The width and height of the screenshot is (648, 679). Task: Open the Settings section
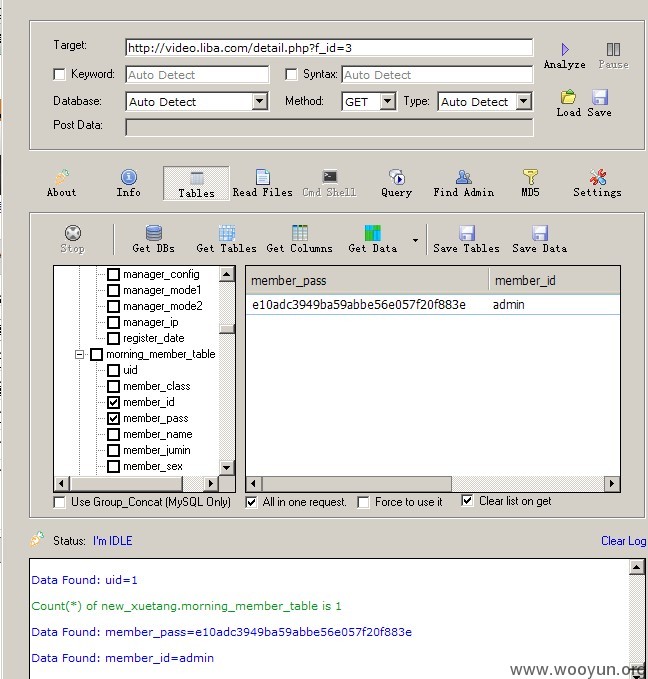[597, 184]
